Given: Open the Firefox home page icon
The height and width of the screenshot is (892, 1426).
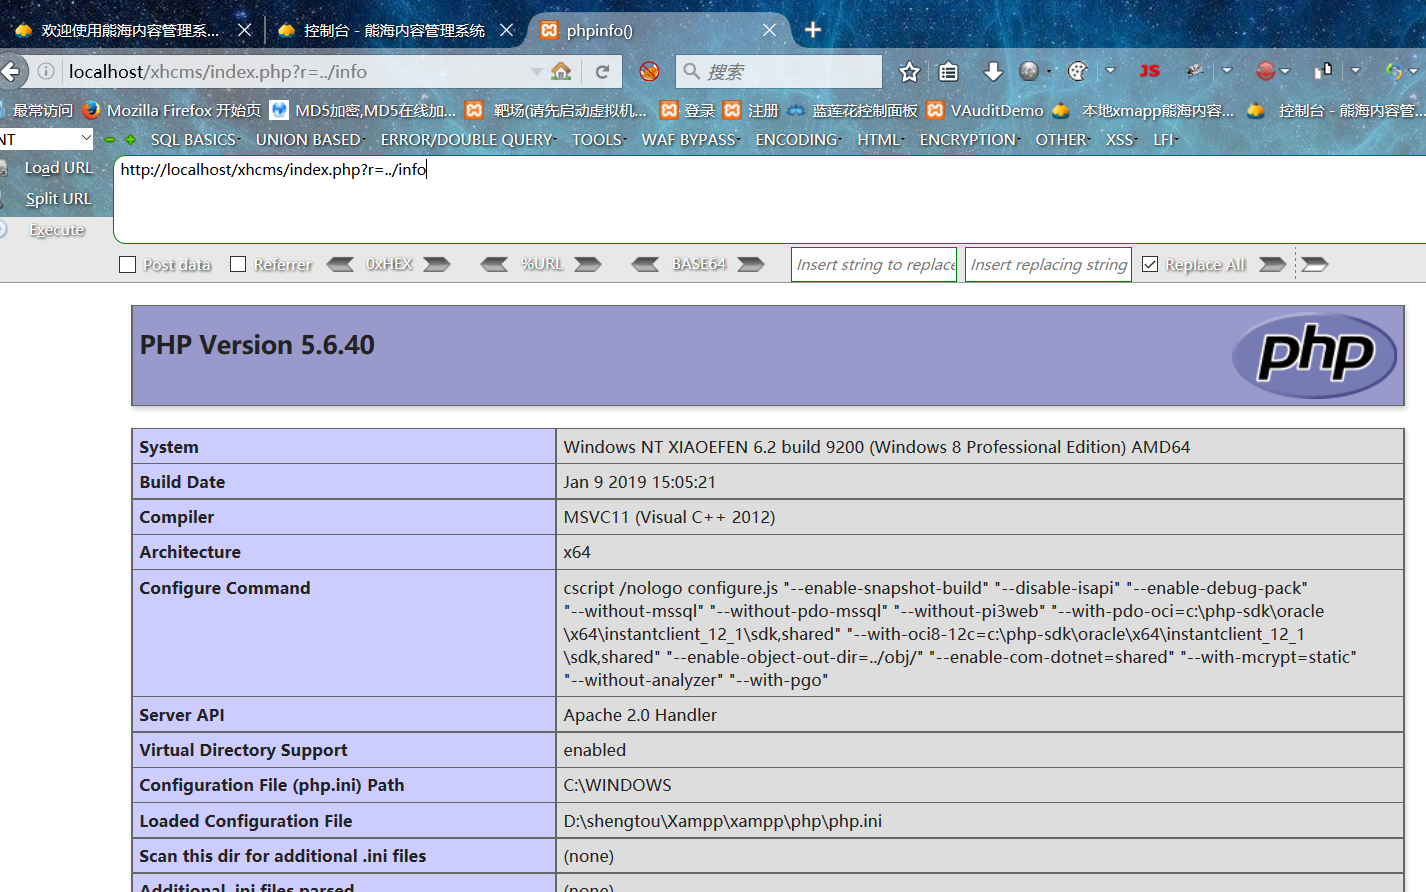Looking at the screenshot, I should point(562,71).
